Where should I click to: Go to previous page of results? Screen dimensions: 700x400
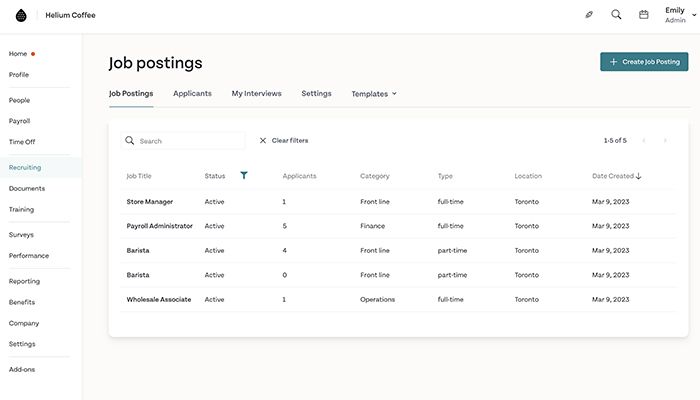click(x=644, y=141)
